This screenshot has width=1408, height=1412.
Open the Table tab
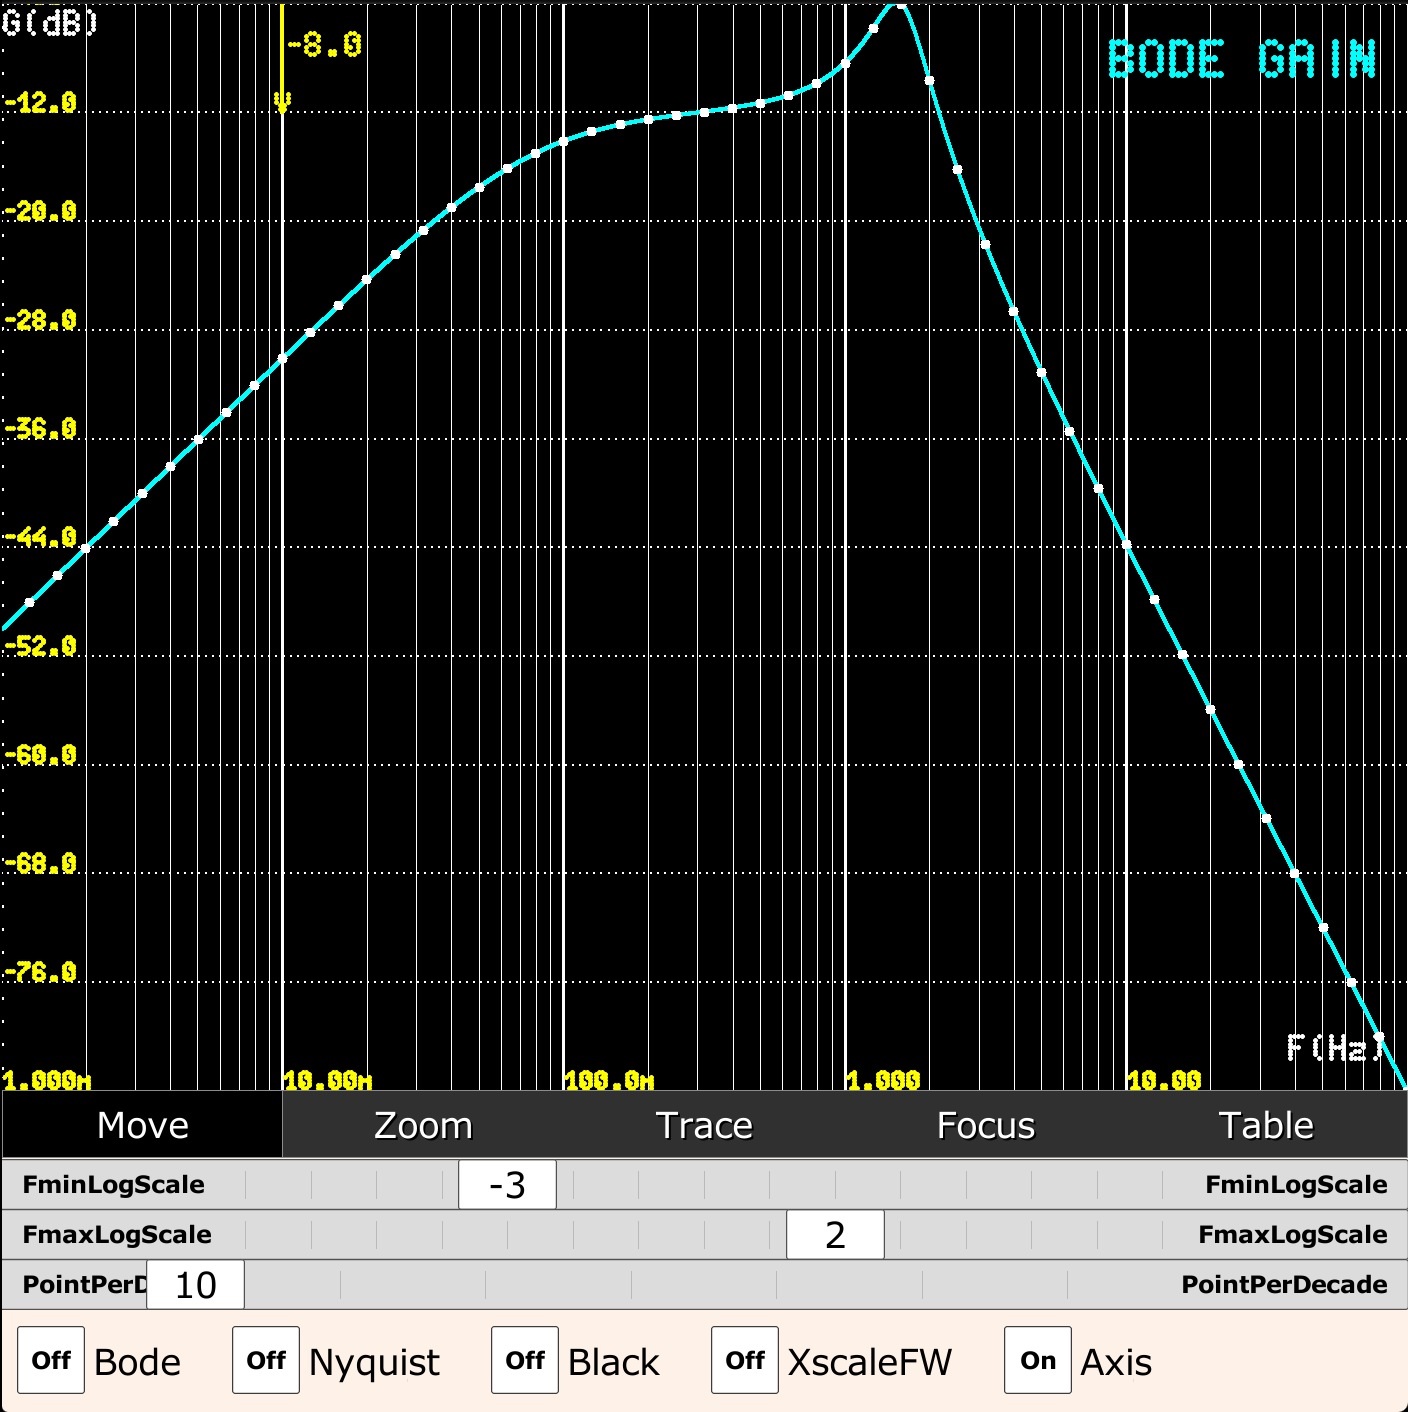1266,1125
